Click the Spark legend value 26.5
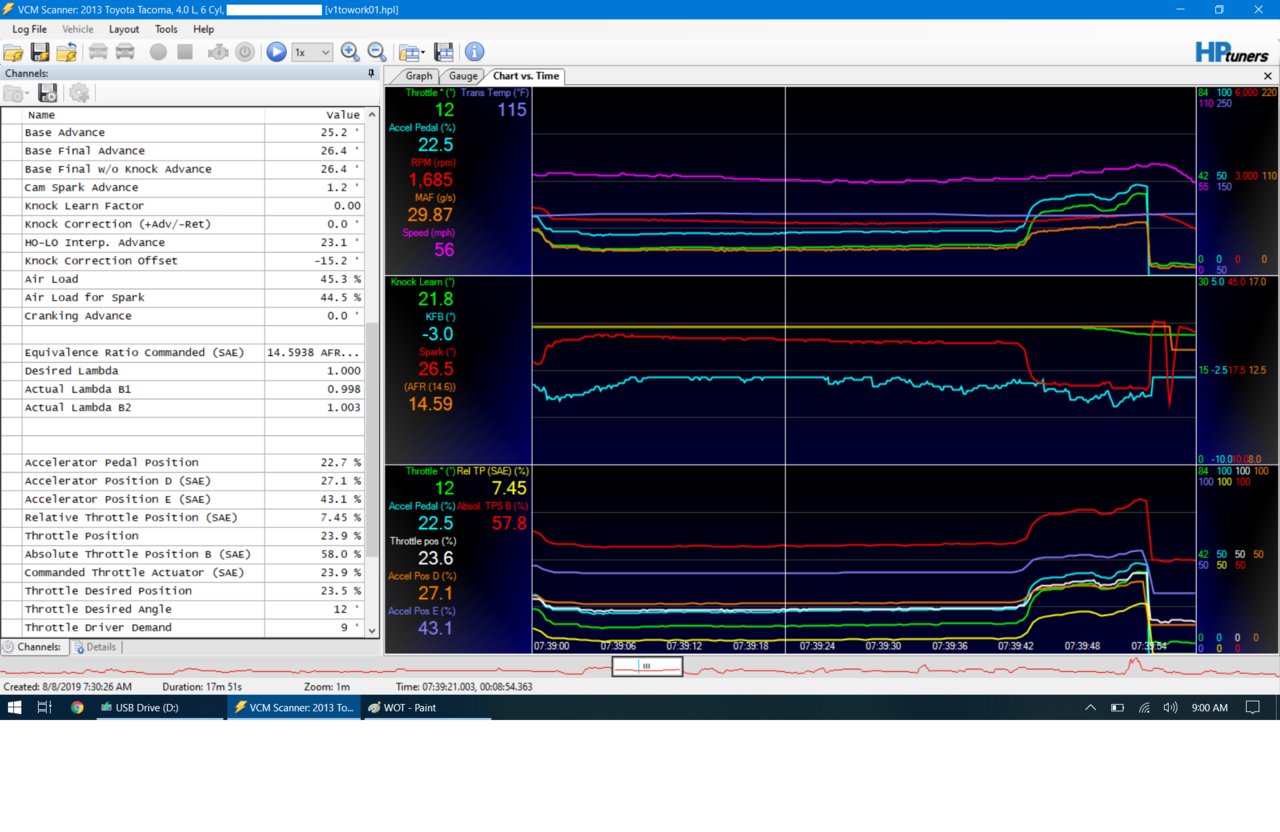This screenshot has height=832, width=1280. tap(436, 369)
